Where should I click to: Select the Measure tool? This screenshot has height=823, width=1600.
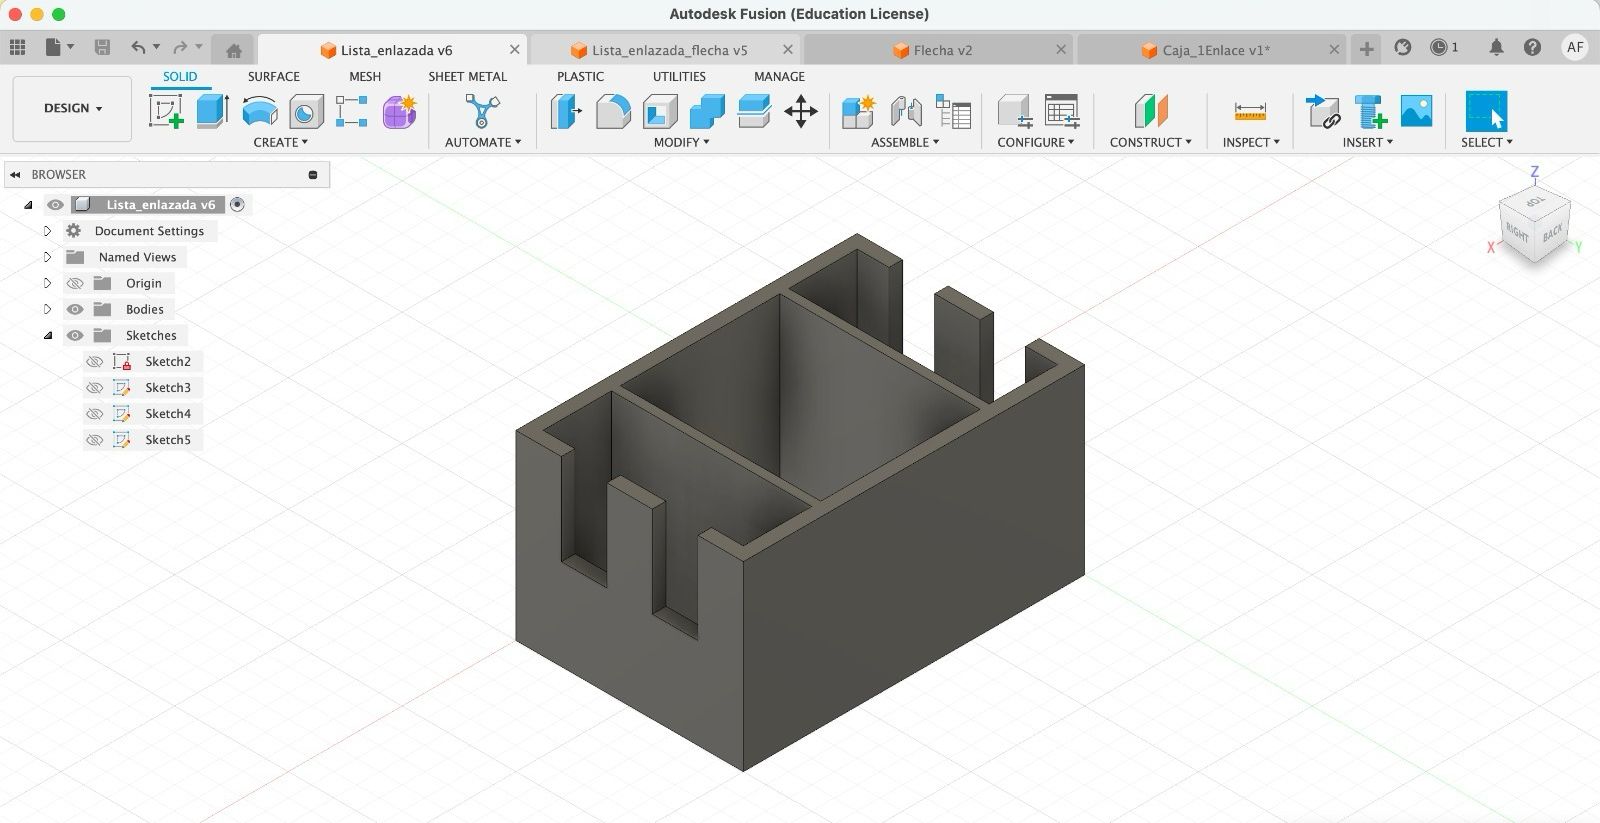[1250, 111]
